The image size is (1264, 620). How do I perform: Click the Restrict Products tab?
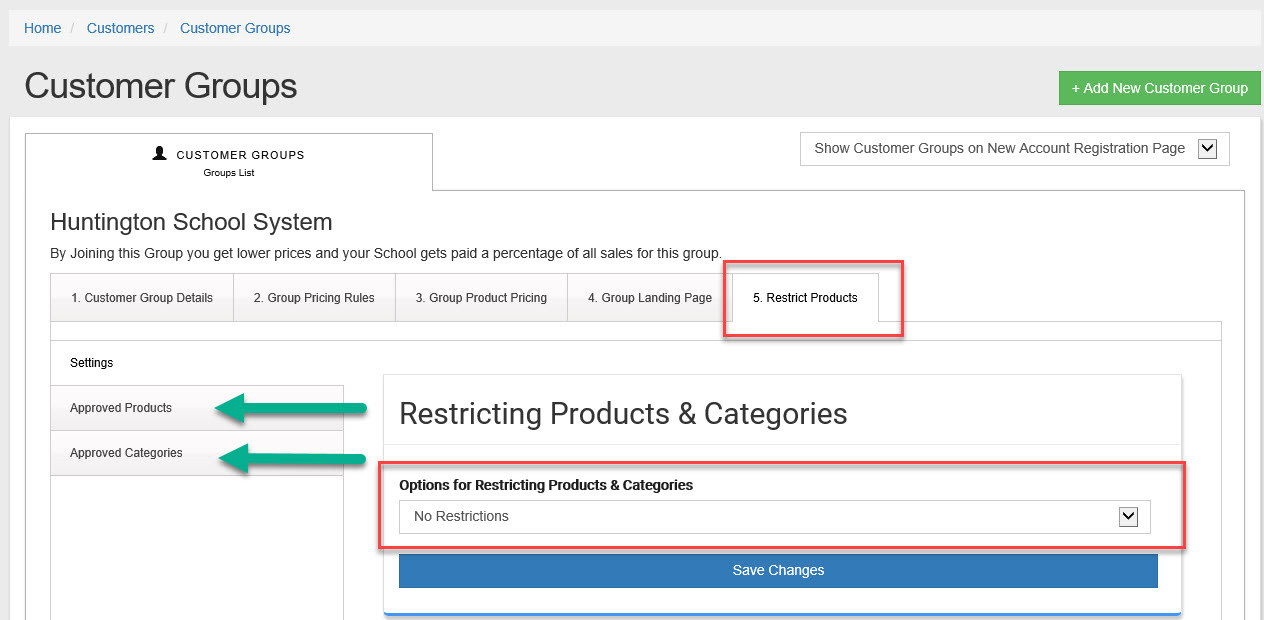point(805,298)
